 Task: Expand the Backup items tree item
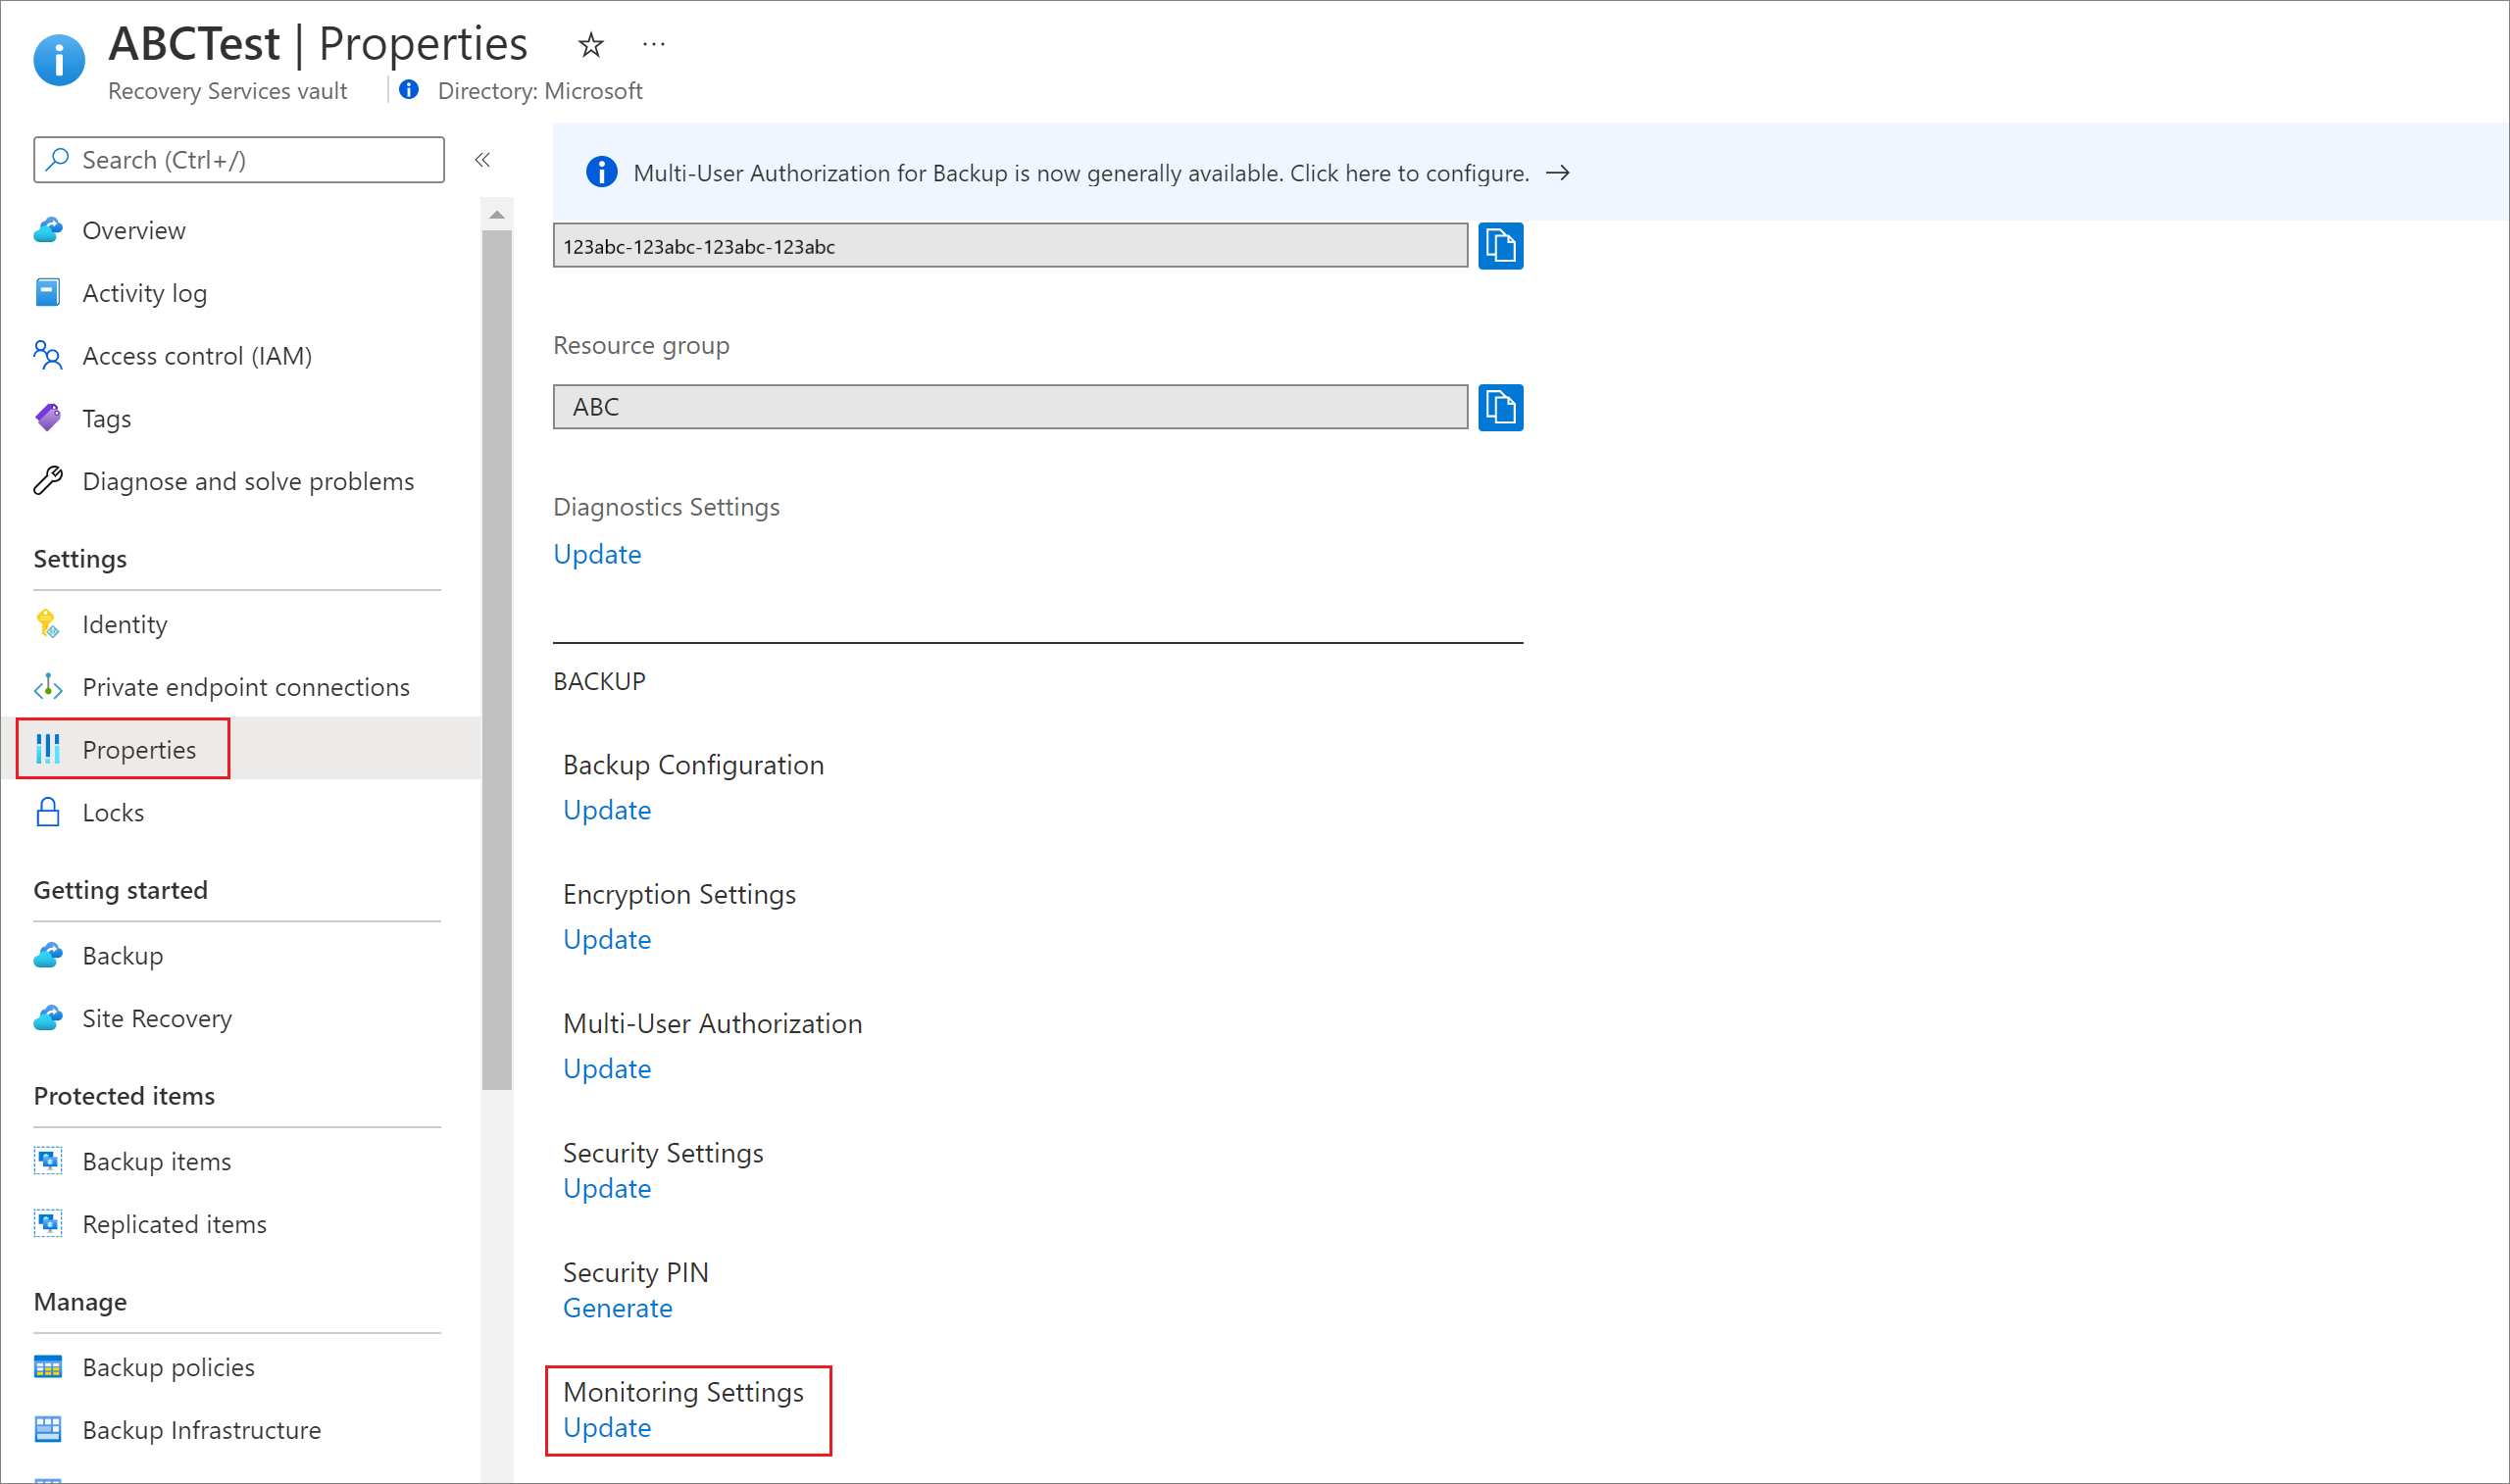[x=159, y=1159]
